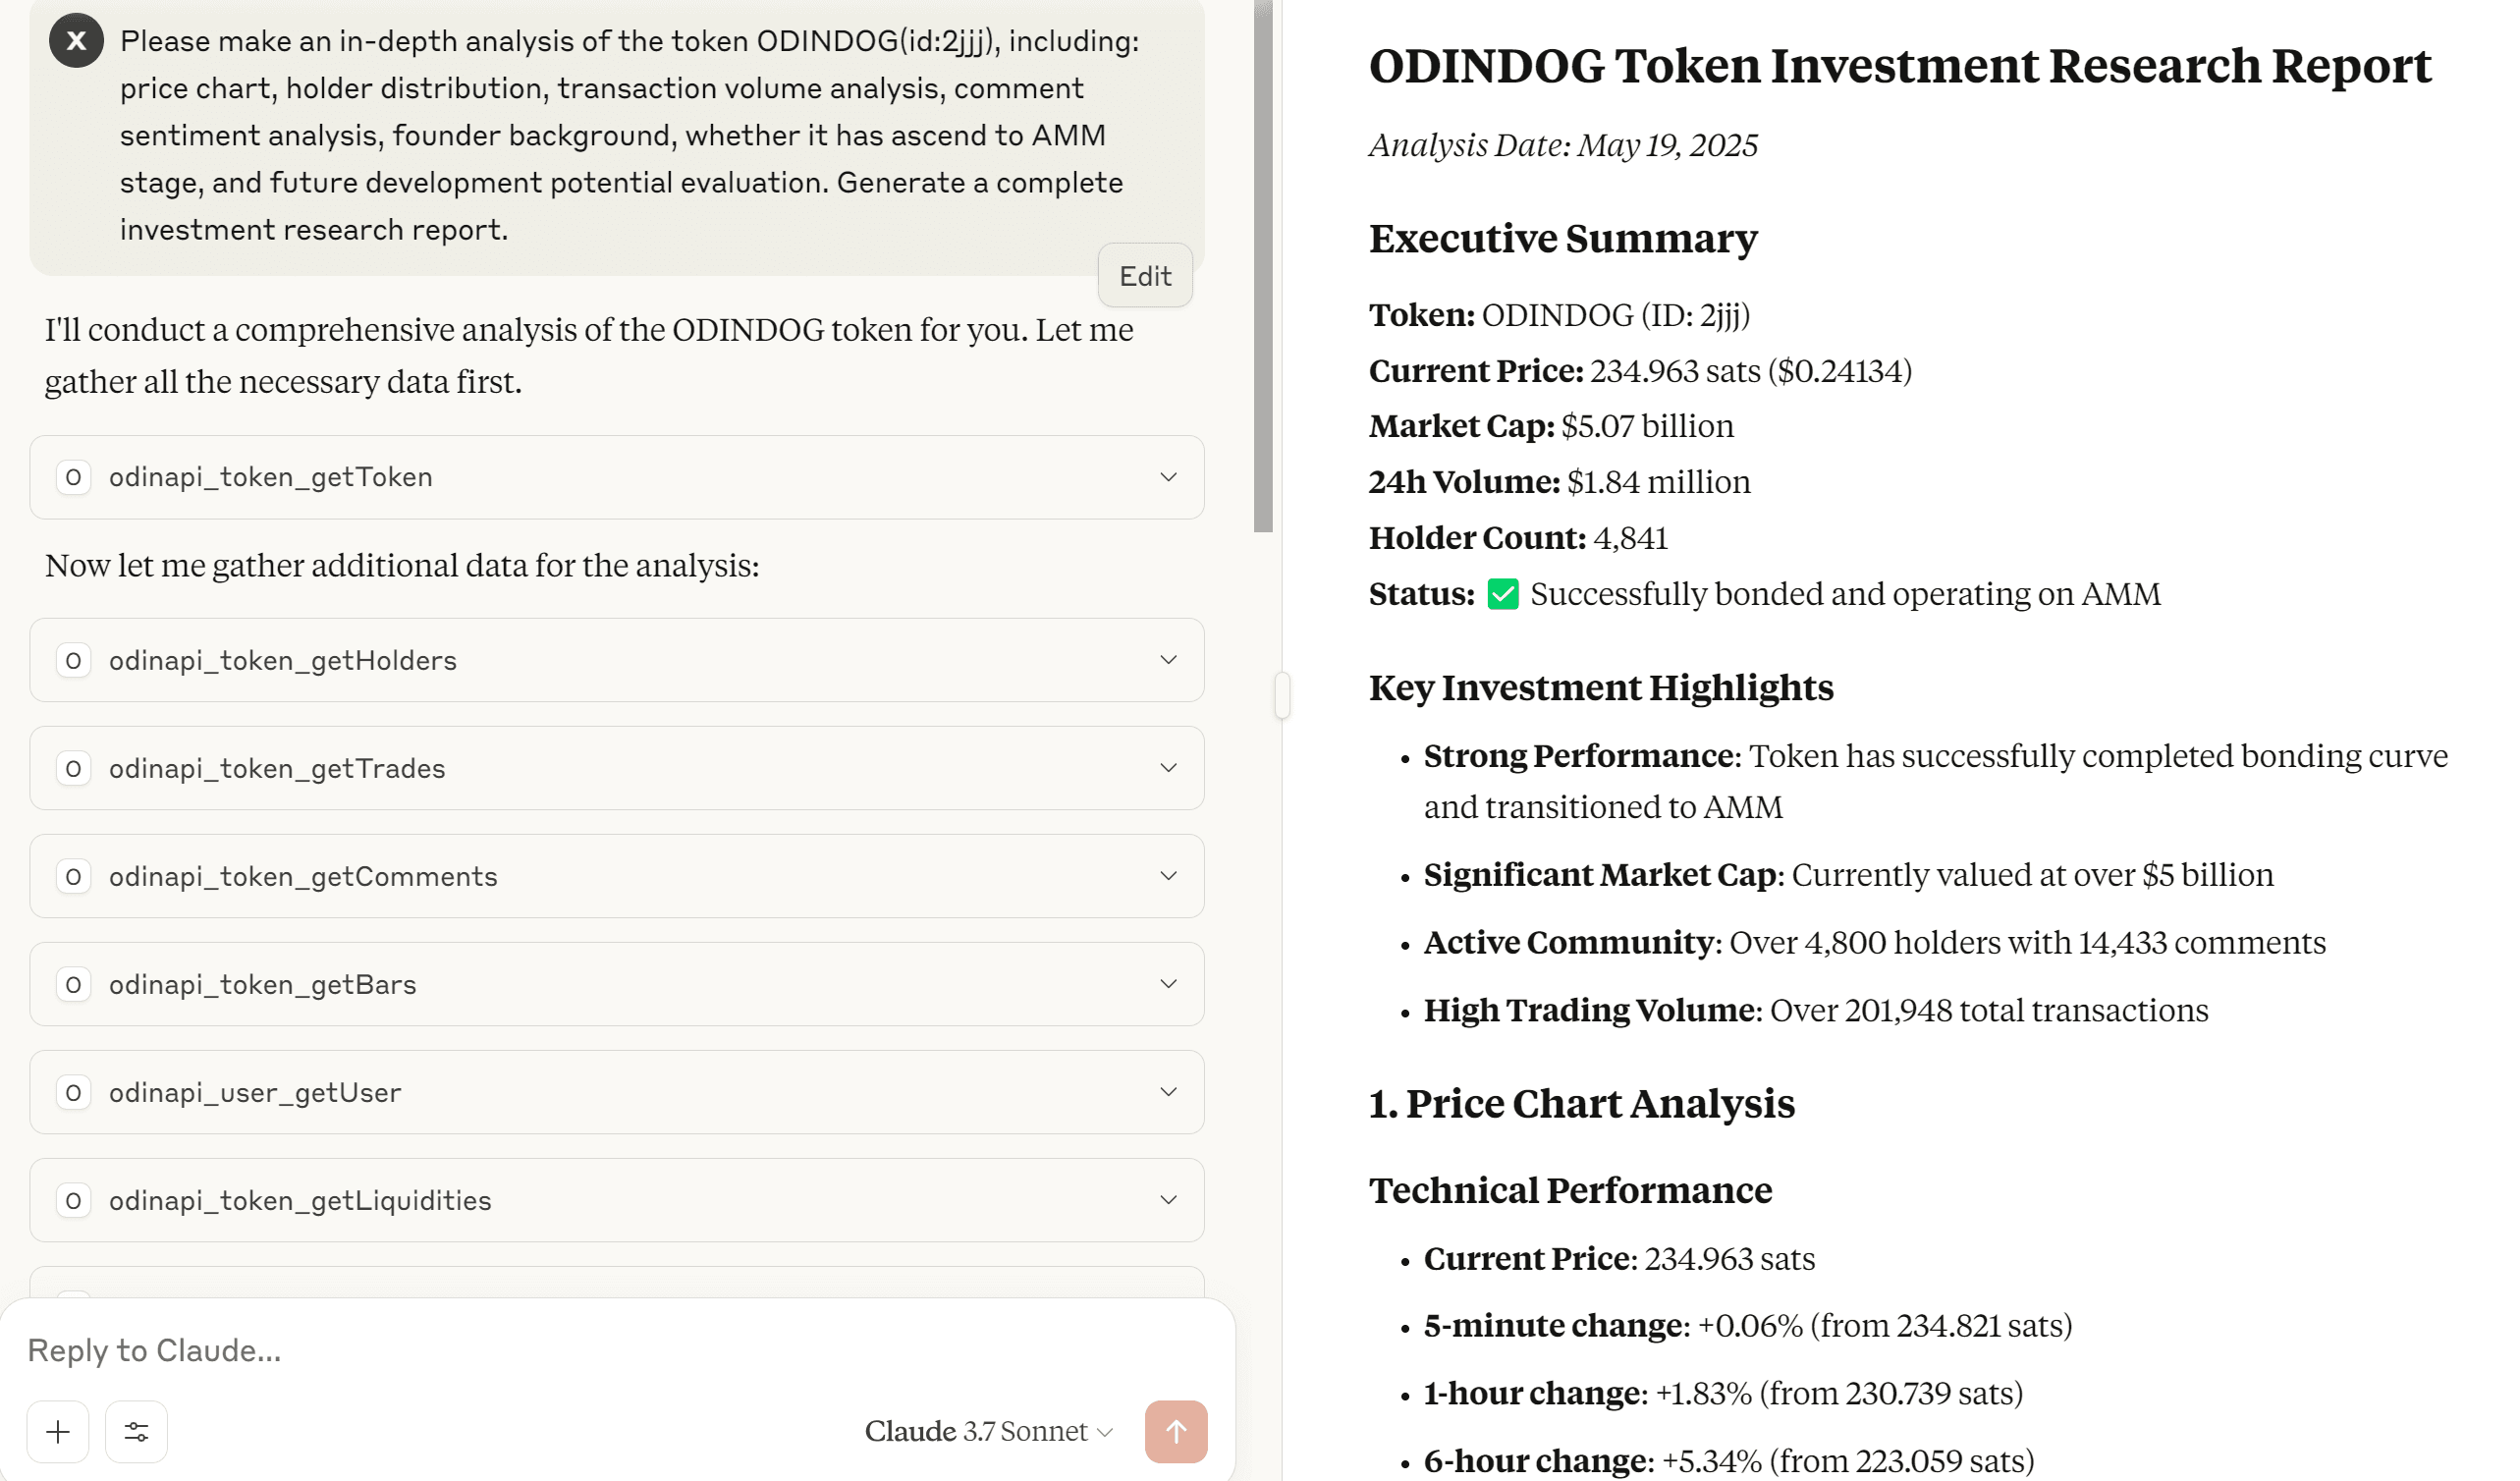The width and height of the screenshot is (2520, 1481).
Task: Click the getLiquidities tool icon
Action: pyautogui.click(x=73, y=1200)
